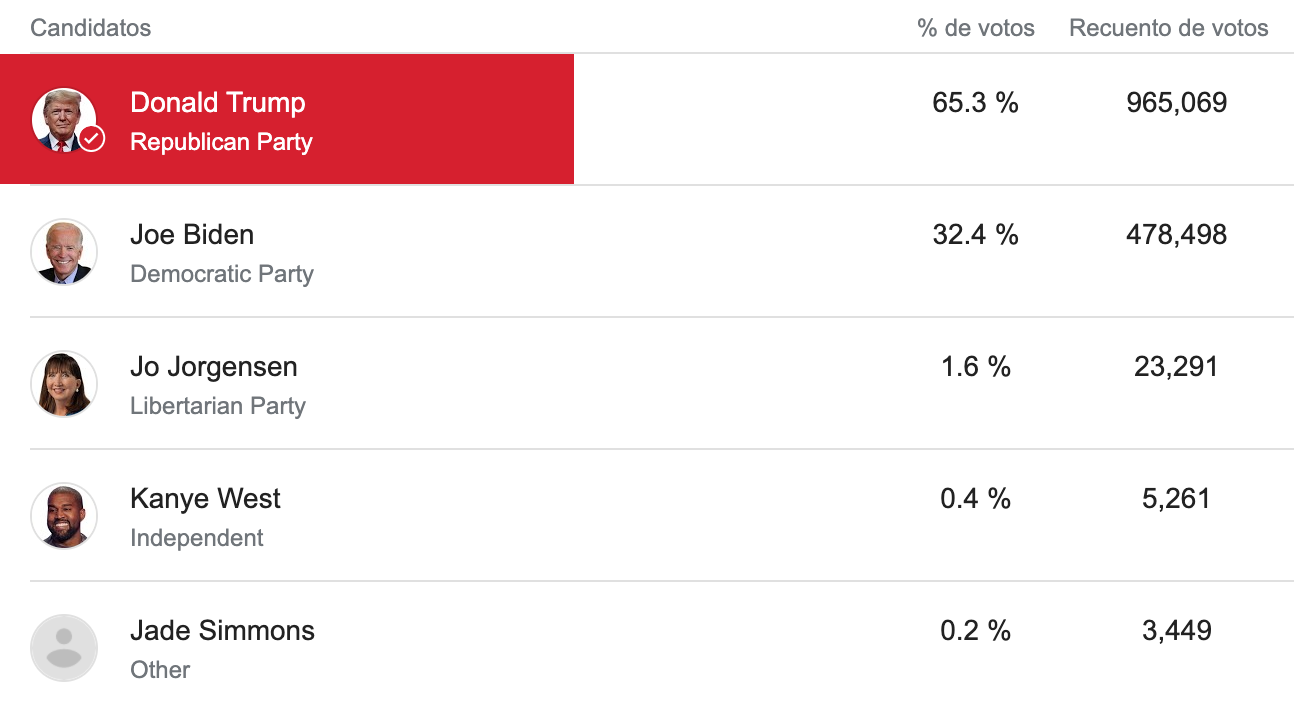This screenshot has width=1294, height=718.
Task: Open the Joe Biden name link
Action: [x=192, y=234]
